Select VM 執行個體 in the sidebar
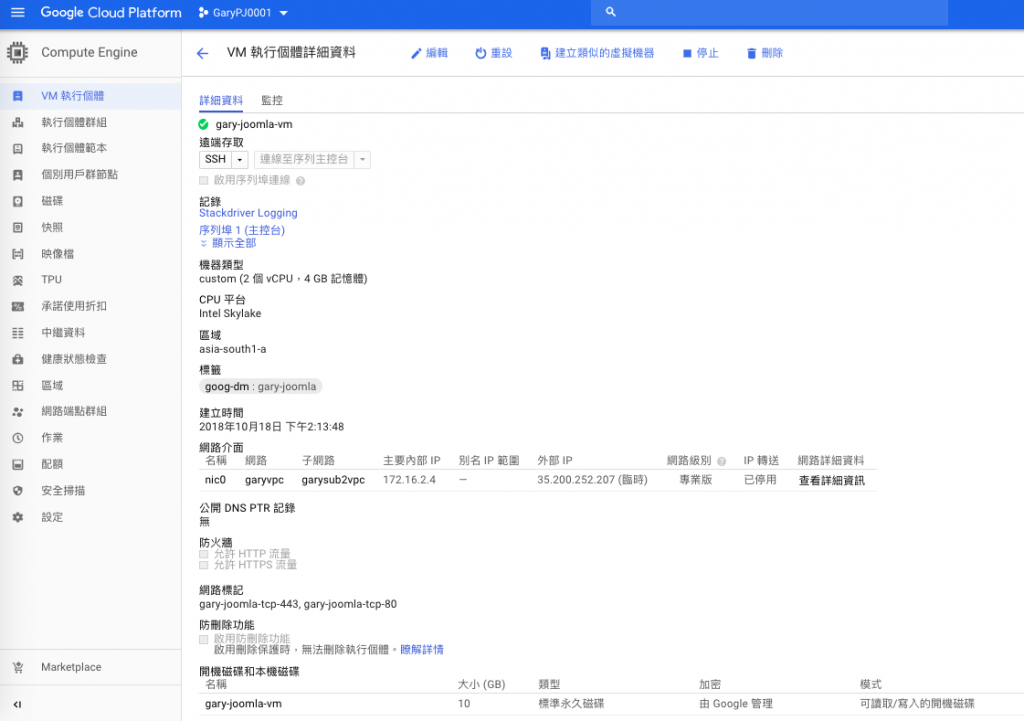 click(91, 96)
